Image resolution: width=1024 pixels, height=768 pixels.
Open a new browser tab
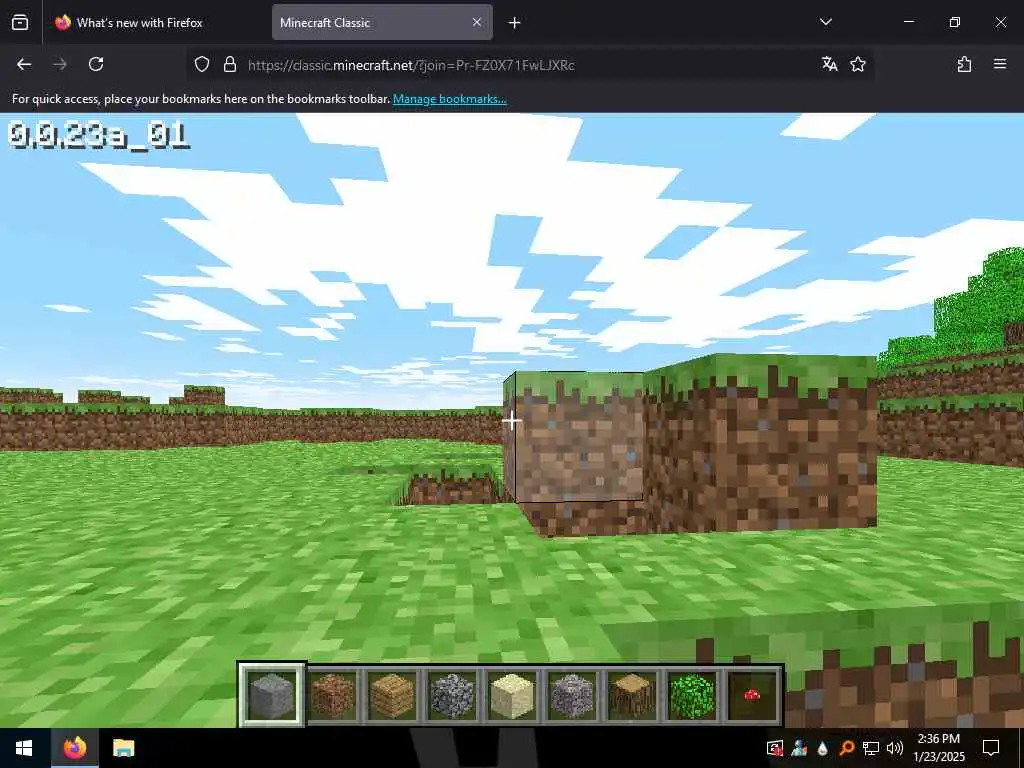click(514, 23)
